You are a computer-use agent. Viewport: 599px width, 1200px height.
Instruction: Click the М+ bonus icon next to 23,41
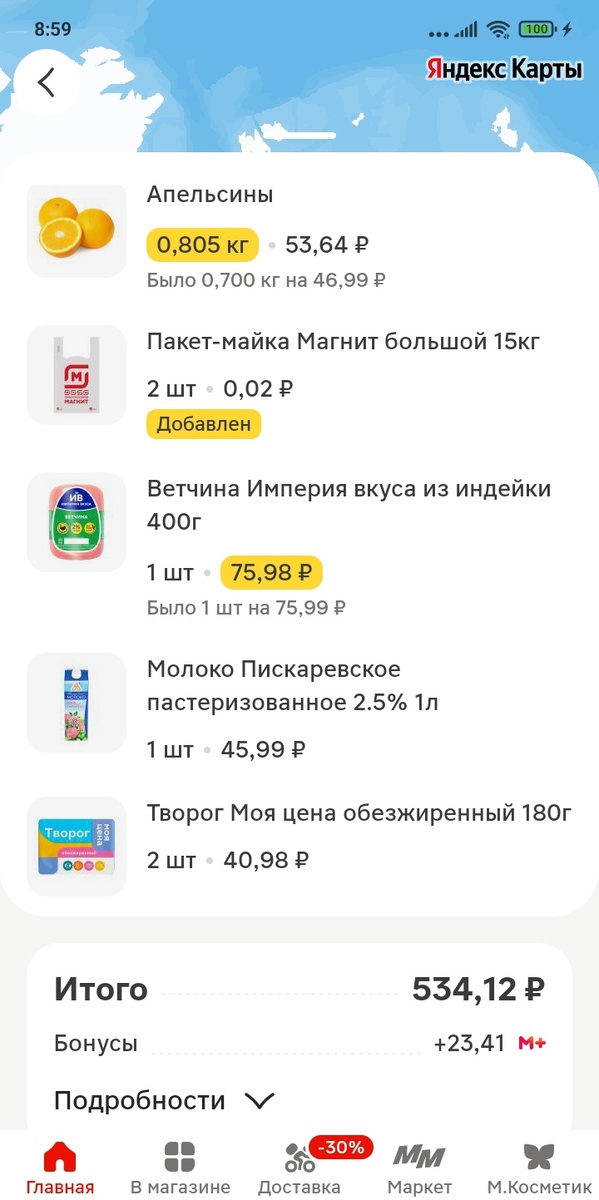click(x=534, y=1041)
